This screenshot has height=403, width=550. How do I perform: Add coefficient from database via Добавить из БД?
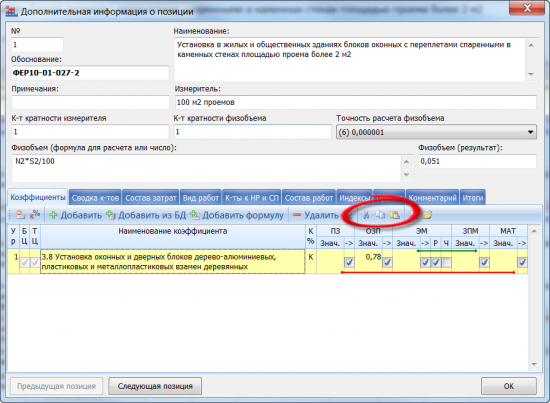click(x=146, y=215)
